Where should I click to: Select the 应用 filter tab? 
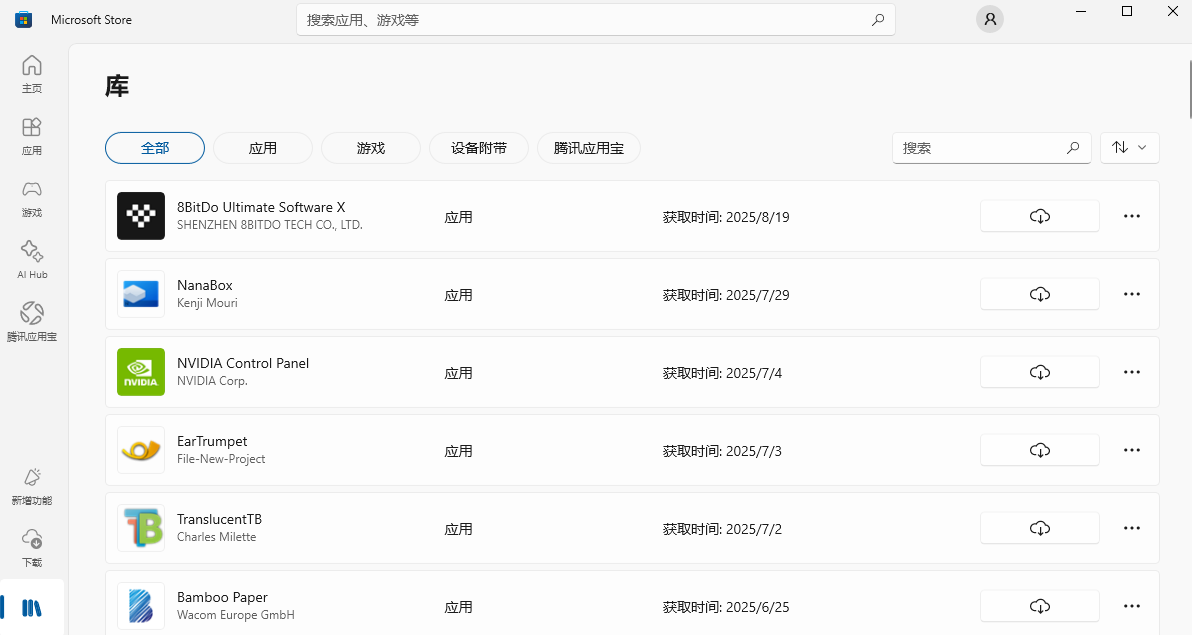pyautogui.click(x=263, y=148)
